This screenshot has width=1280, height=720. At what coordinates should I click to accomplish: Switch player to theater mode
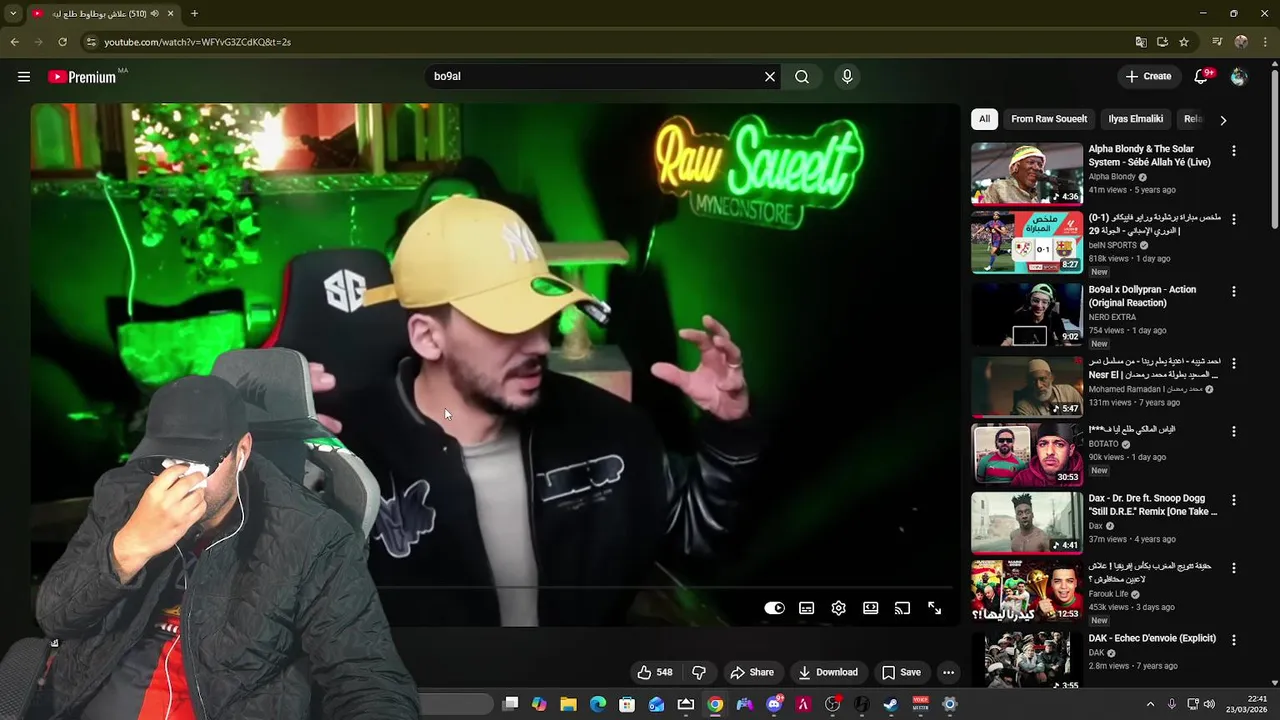pyautogui.click(x=871, y=608)
